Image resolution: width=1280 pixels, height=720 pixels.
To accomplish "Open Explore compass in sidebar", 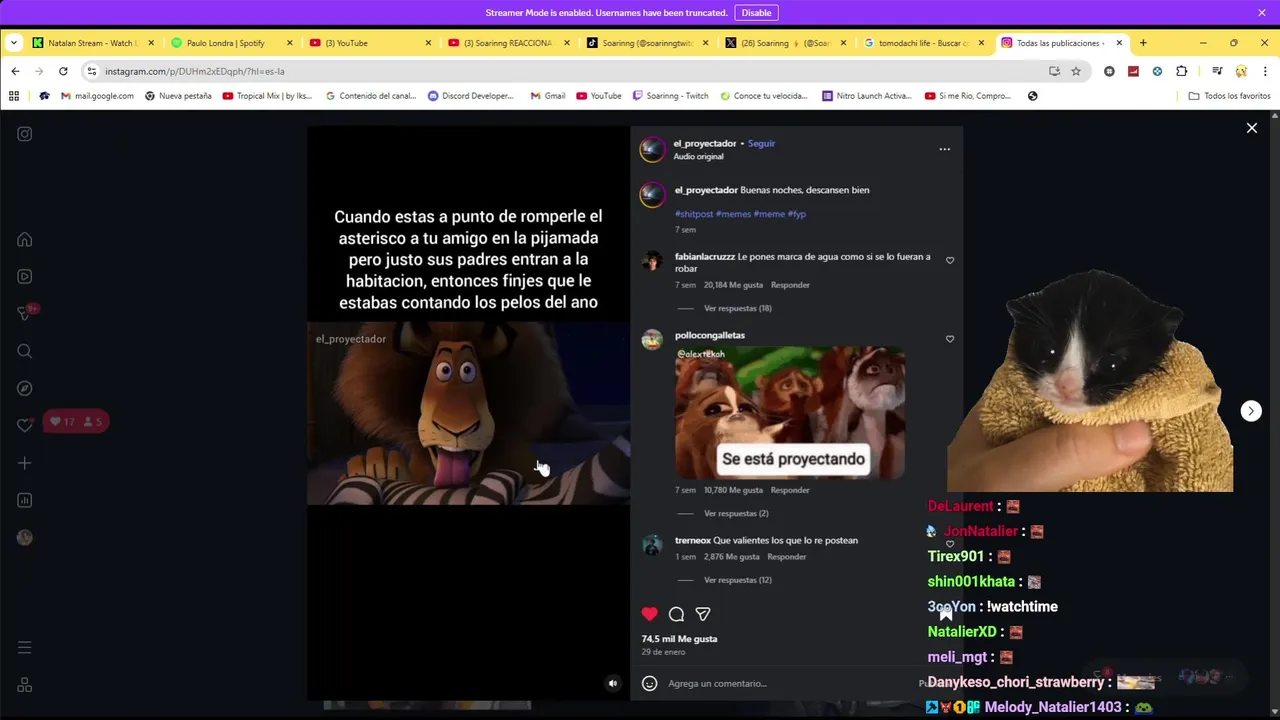I will click(x=25, y=388).
